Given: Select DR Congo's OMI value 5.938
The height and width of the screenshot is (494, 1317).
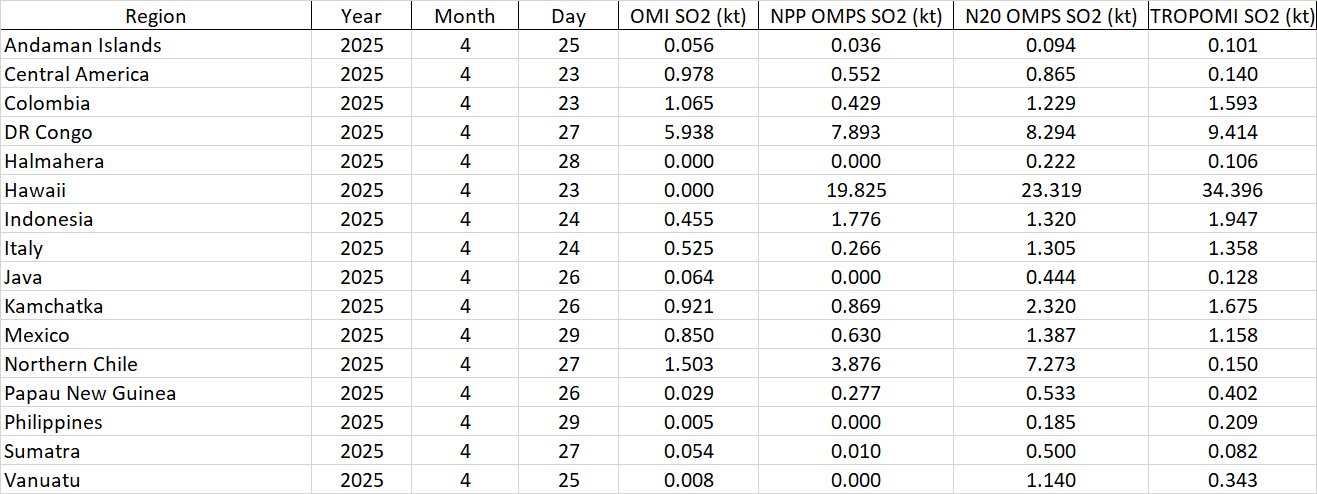Looking at the screenshot, I should coord(688,132).
